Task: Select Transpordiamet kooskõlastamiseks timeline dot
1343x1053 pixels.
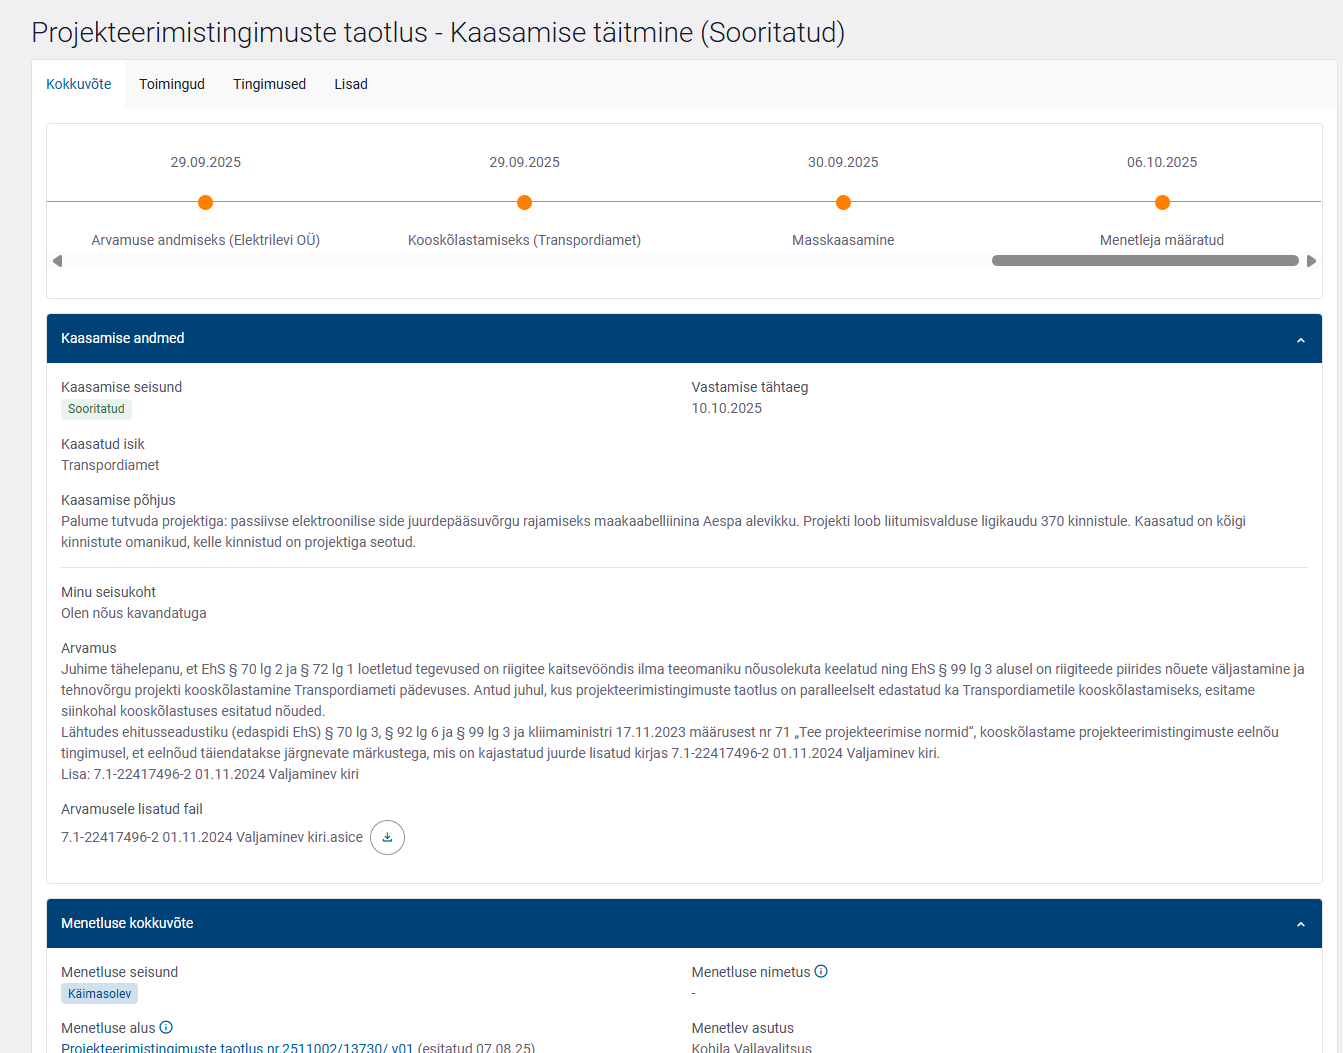Action: click(x=524, y=203)
